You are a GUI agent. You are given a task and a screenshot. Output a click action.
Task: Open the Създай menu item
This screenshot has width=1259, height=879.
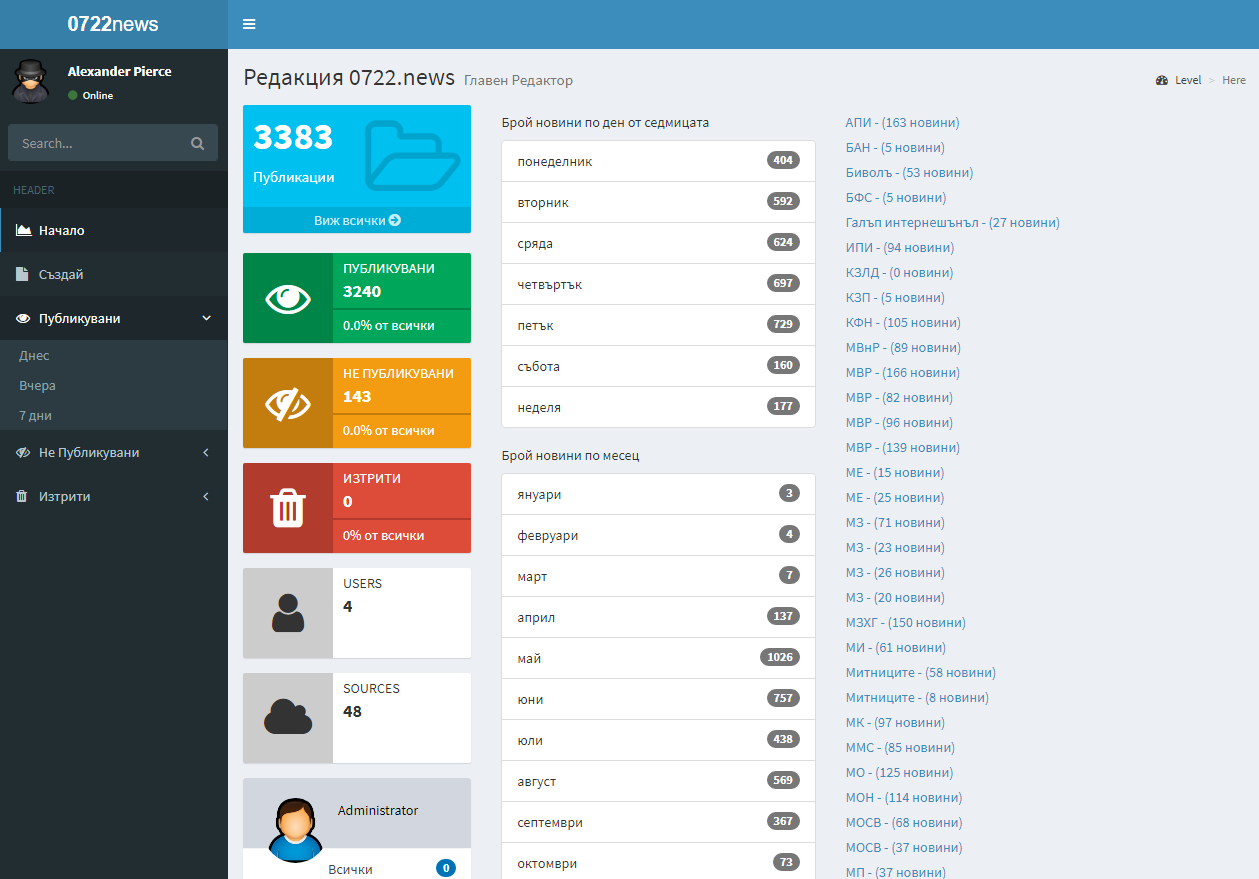click(114, 274)
